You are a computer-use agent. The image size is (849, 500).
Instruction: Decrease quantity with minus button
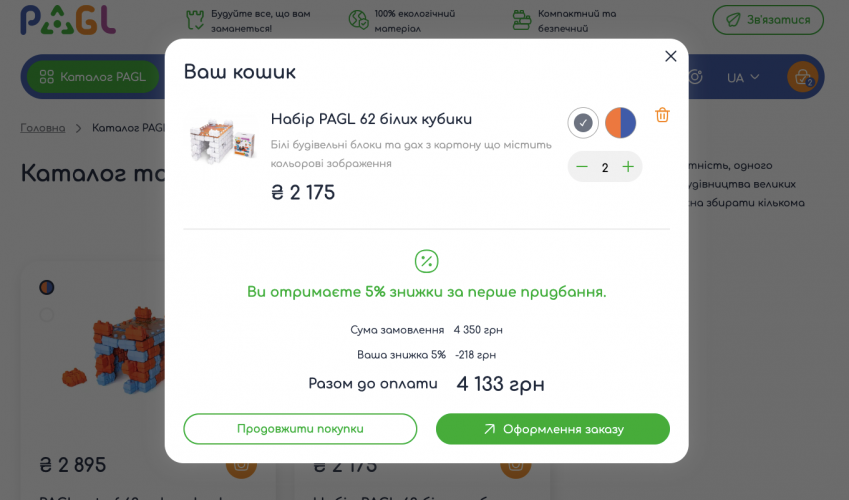point(582,167)
